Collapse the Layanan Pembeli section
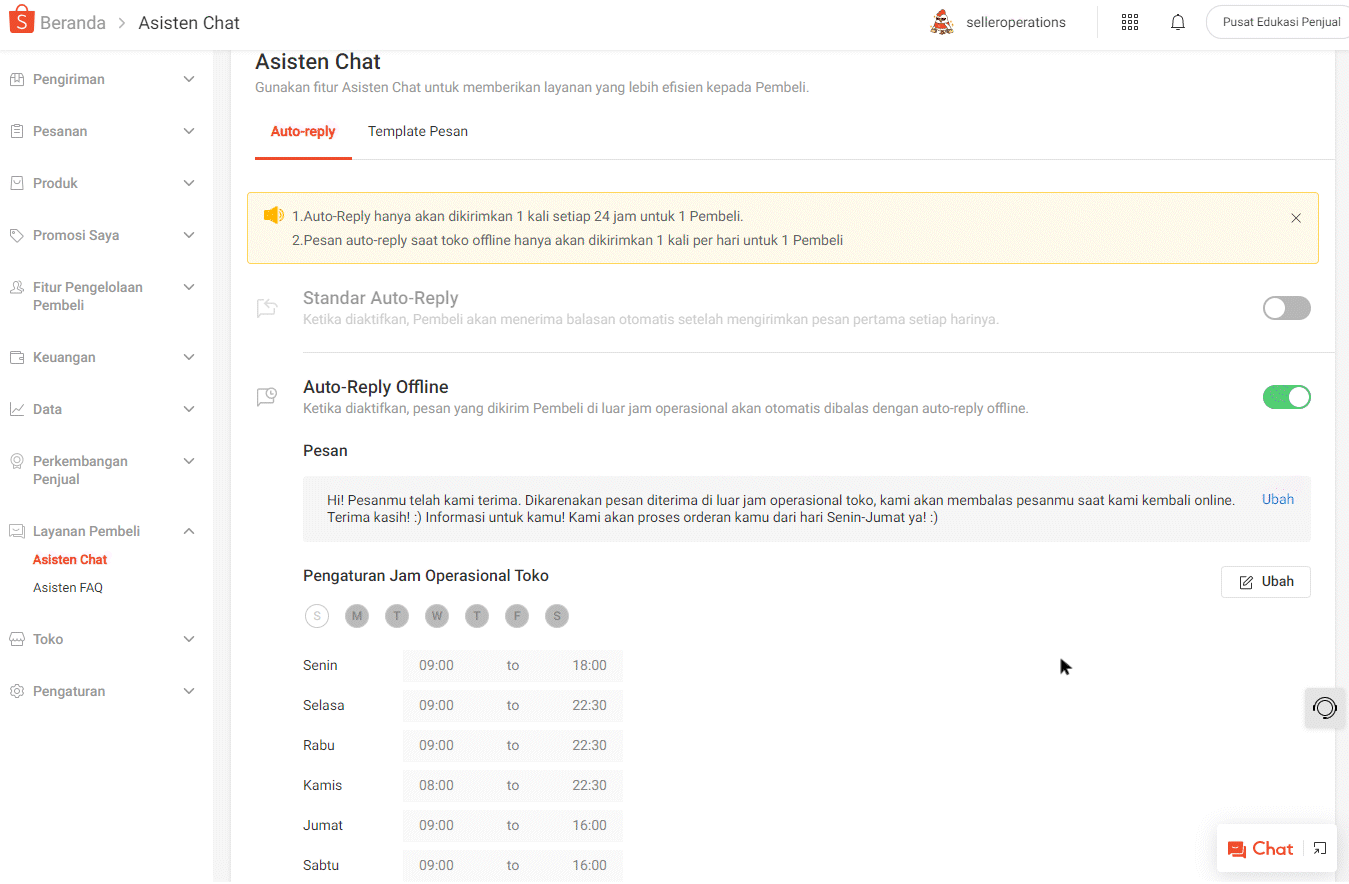 point(100,531)
